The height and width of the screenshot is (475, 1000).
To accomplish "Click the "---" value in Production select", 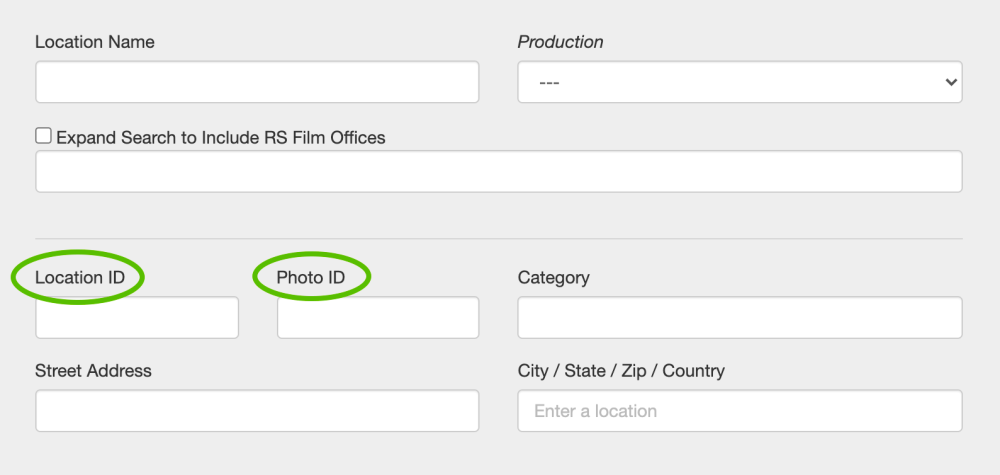I will tap(549, 82).
